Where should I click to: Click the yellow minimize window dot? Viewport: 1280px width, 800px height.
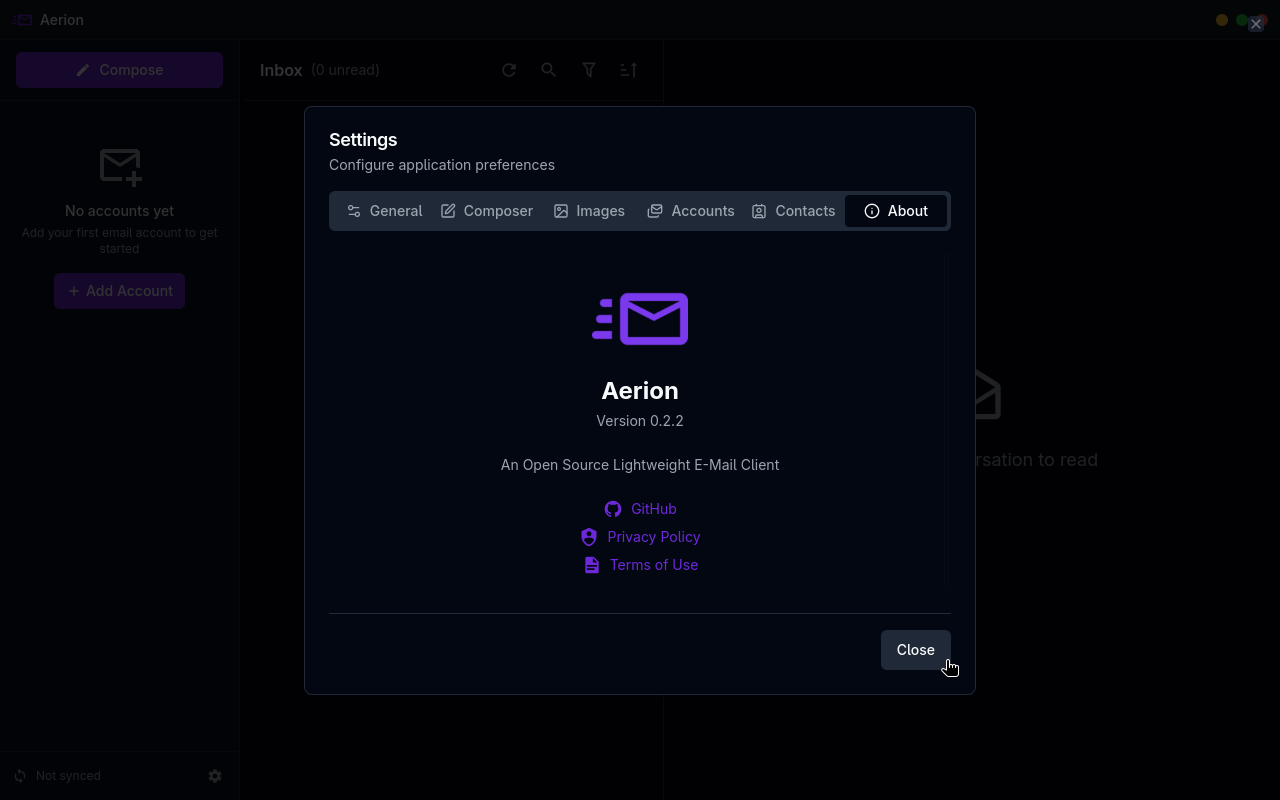[x=1222, y=20]
